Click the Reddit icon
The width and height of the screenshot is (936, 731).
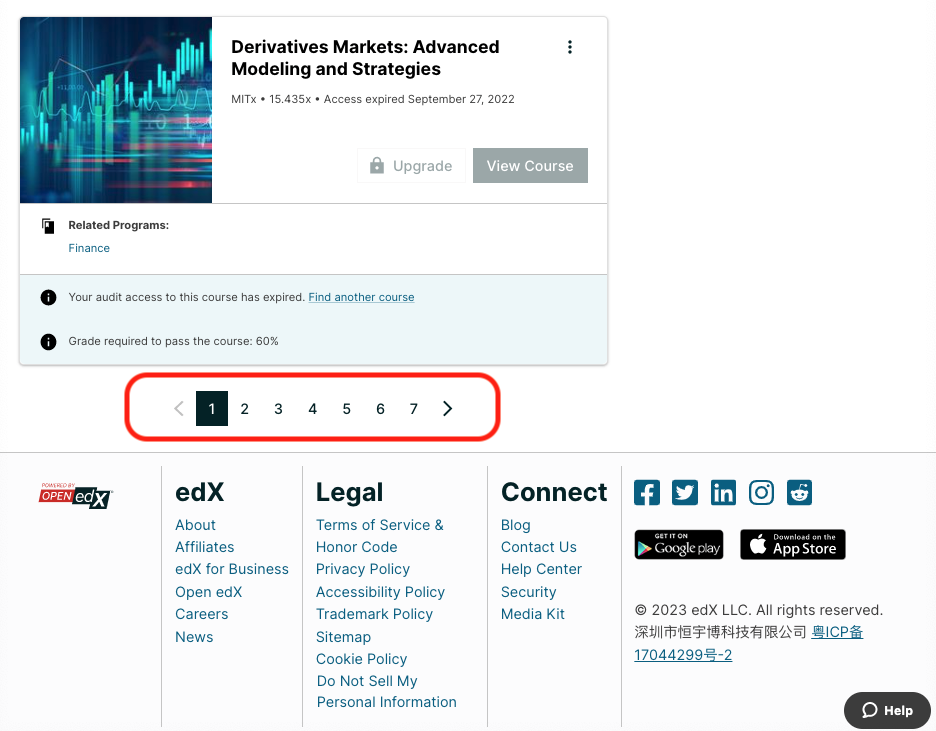click(799, 492)
